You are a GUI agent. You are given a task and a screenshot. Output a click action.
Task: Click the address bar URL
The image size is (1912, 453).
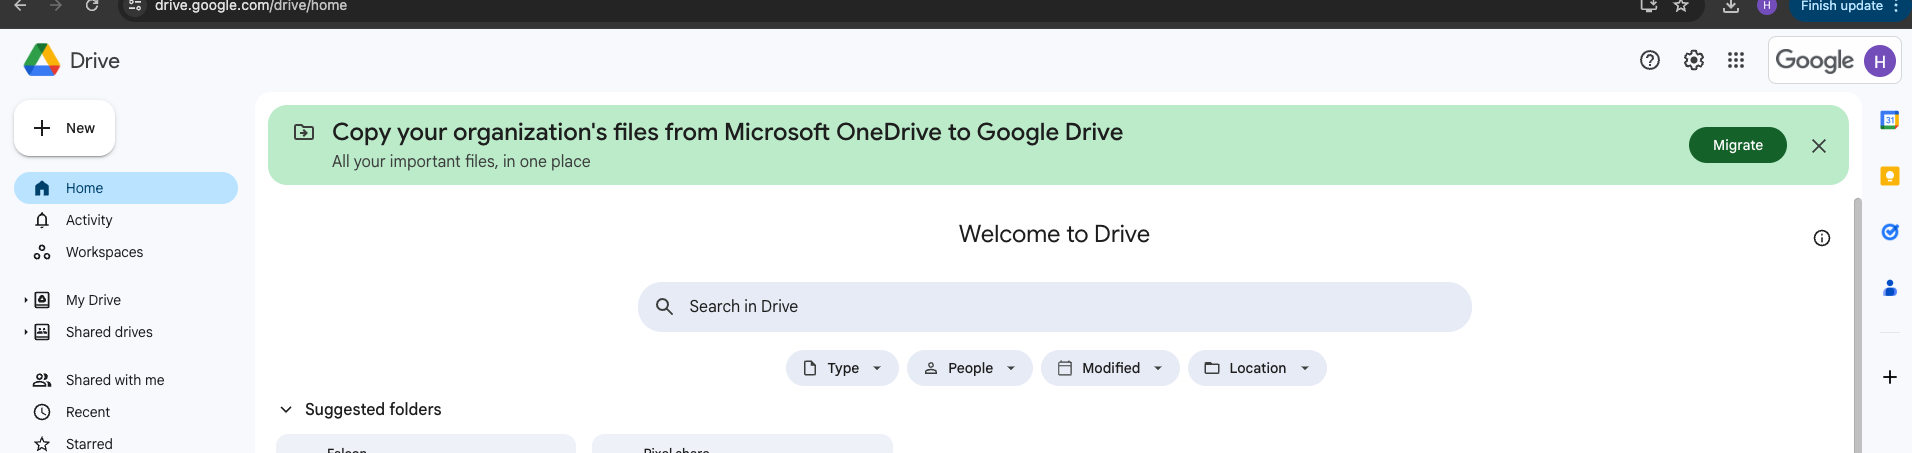(x=251, y=6)
